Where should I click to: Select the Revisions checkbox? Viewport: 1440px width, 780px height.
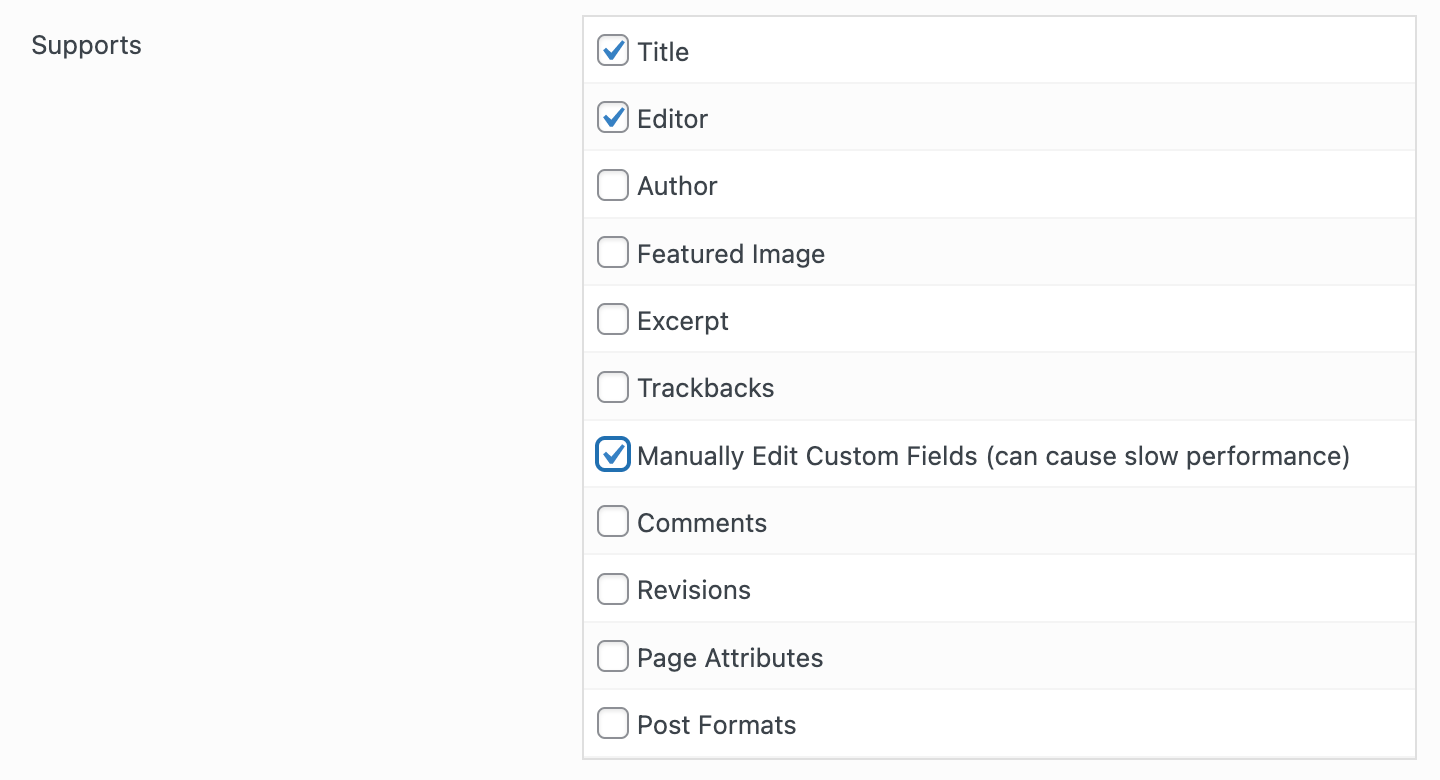[613, 590]
